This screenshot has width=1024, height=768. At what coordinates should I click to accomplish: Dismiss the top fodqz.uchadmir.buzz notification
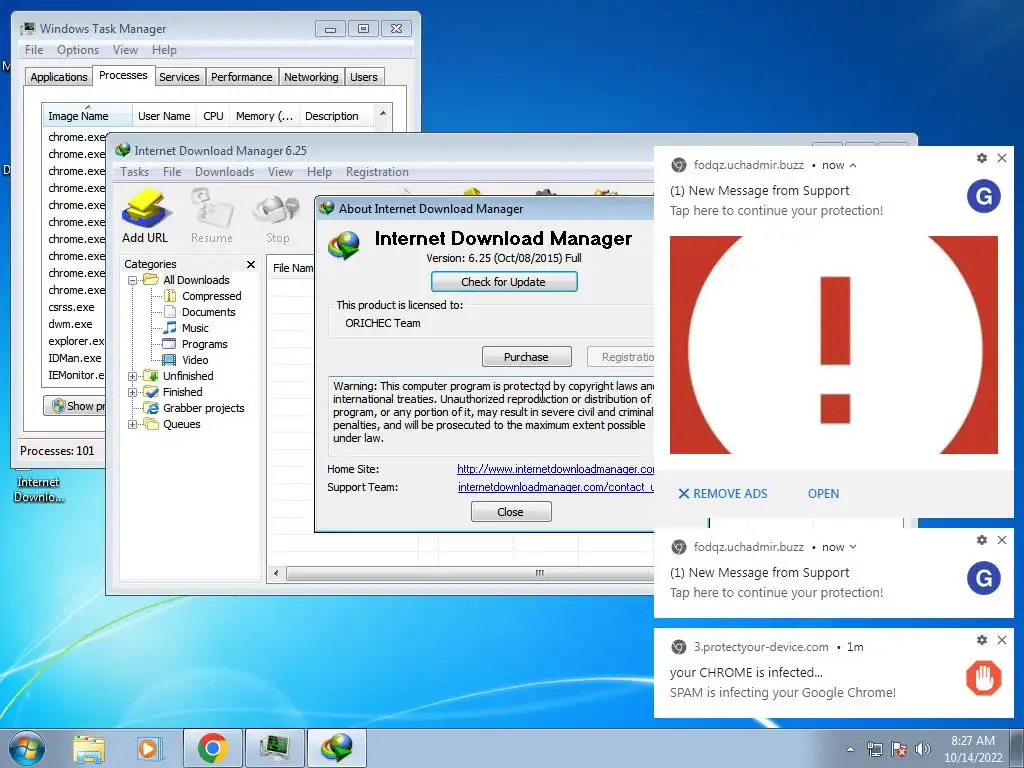click(1002, 158)
